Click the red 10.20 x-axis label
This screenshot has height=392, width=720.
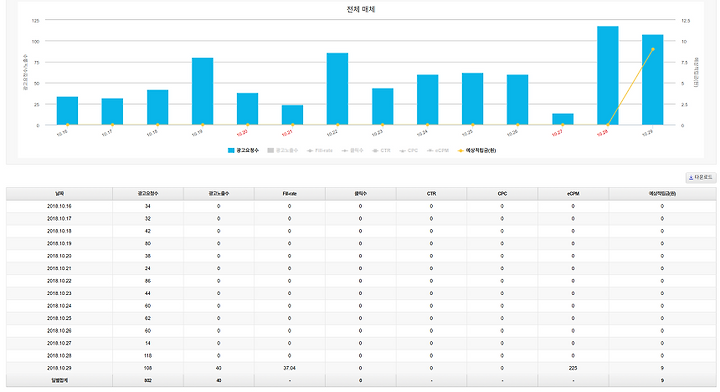pyautogui.click(x=242, y=133)
